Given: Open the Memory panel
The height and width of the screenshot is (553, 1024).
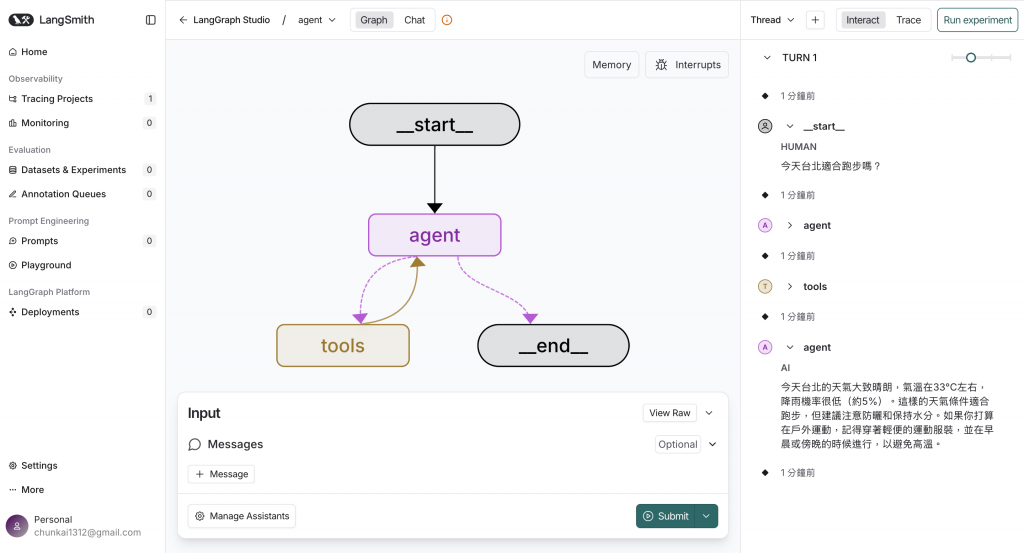Looking at the screenshot, I should point(611,65).
